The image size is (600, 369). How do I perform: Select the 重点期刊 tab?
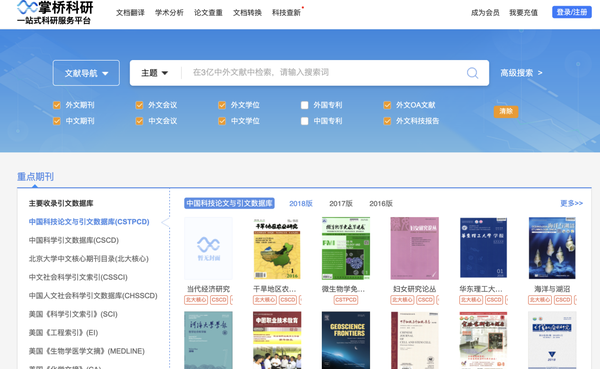35,176
